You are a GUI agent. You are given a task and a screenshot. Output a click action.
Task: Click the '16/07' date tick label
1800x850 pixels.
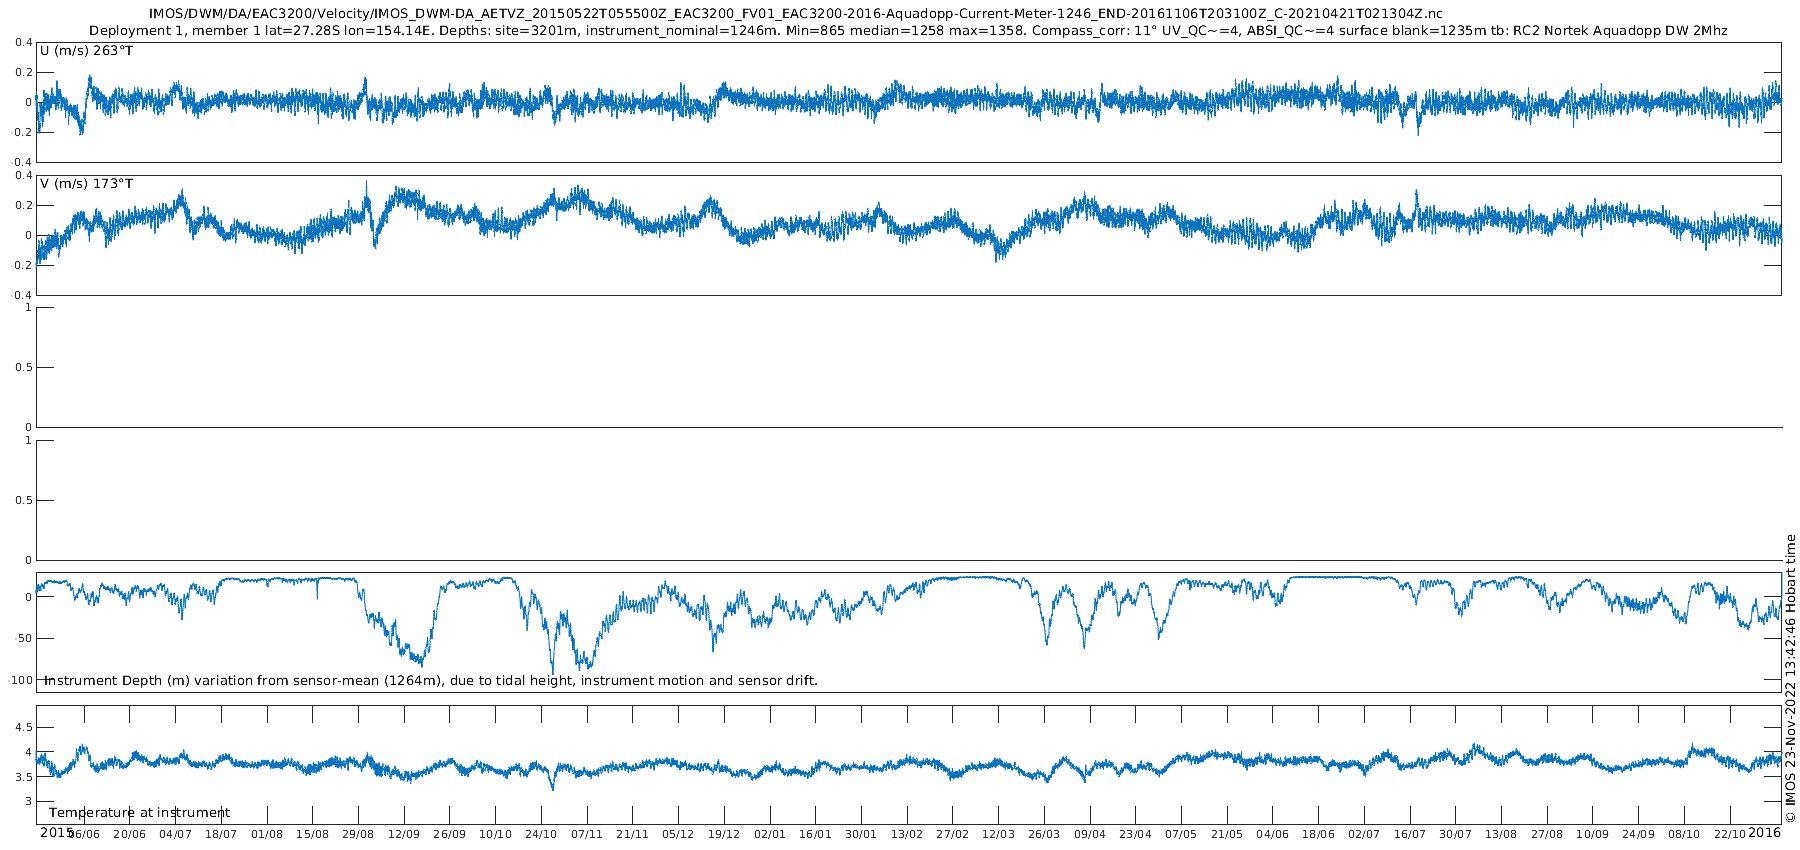point(1410,834)
